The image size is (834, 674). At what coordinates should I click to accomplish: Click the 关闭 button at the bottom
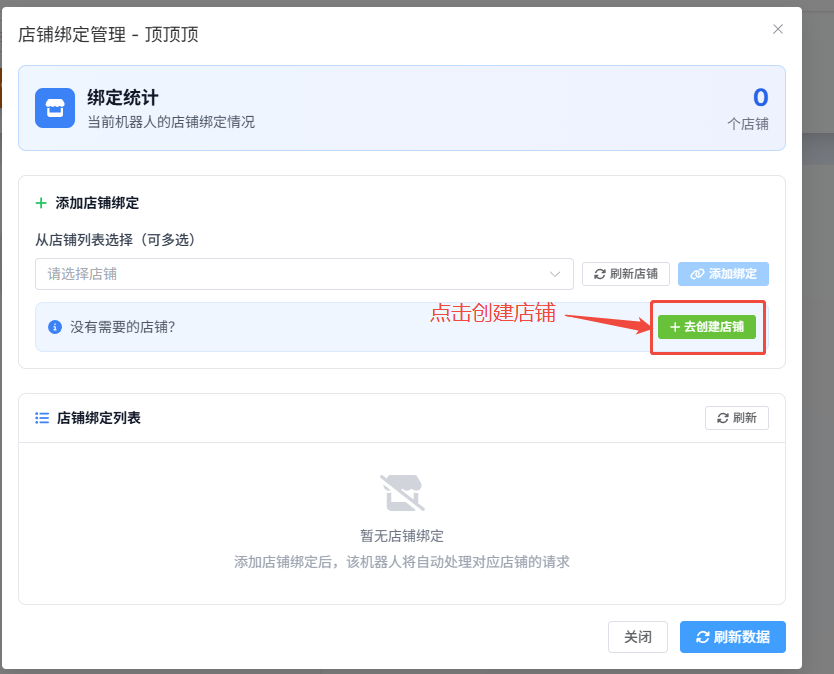(x=638, y=637)
